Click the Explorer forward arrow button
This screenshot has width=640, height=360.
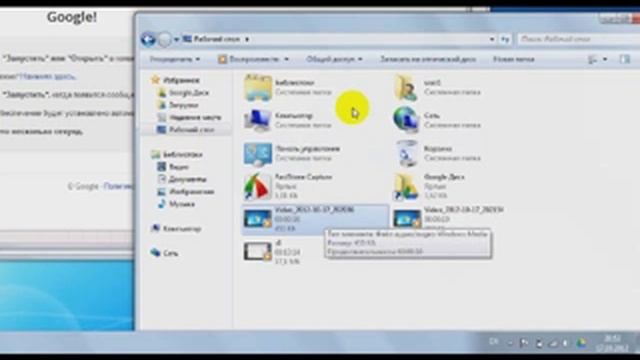[x=164, y=40]
